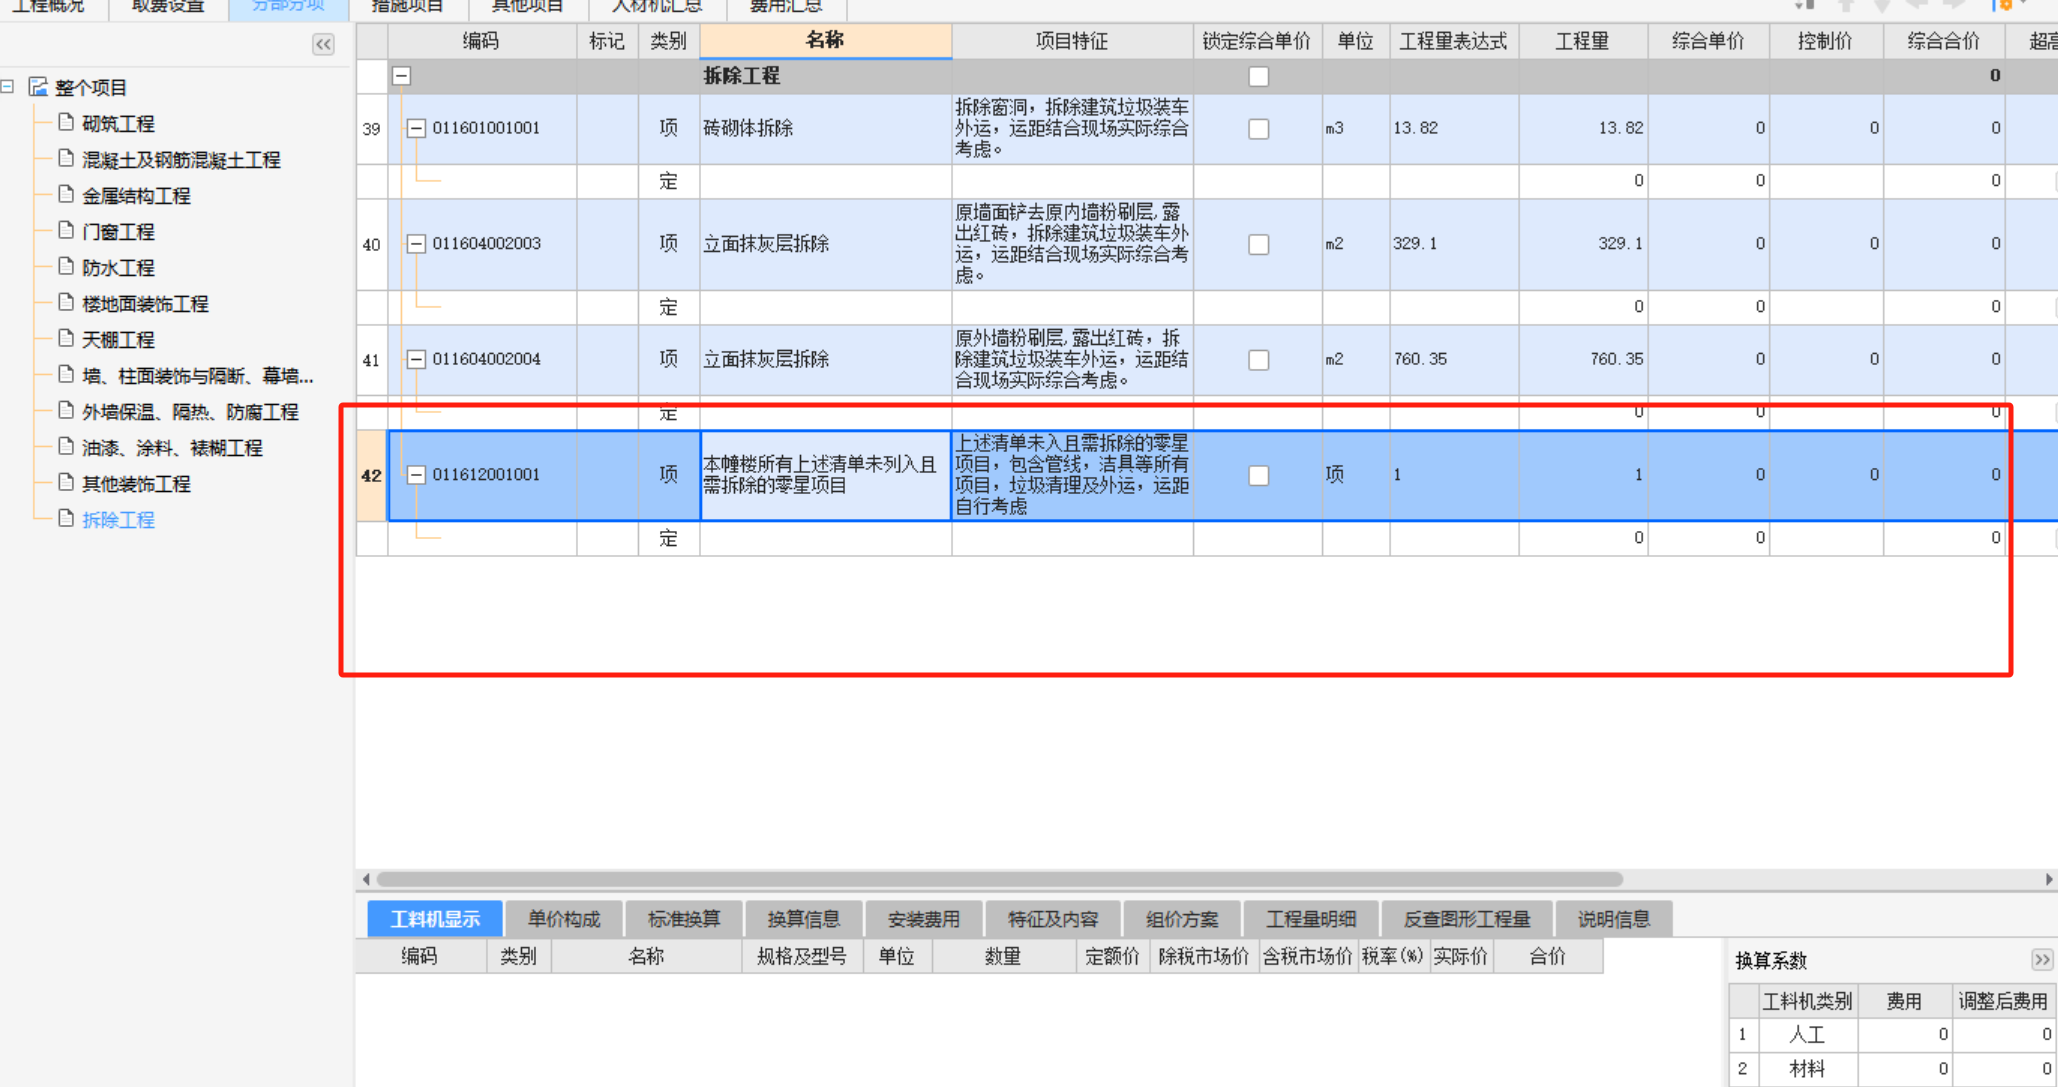2058x1087 pixels.
Task: Click name cell 砖砌体拆除 in row 39
Action: point(825,128)
